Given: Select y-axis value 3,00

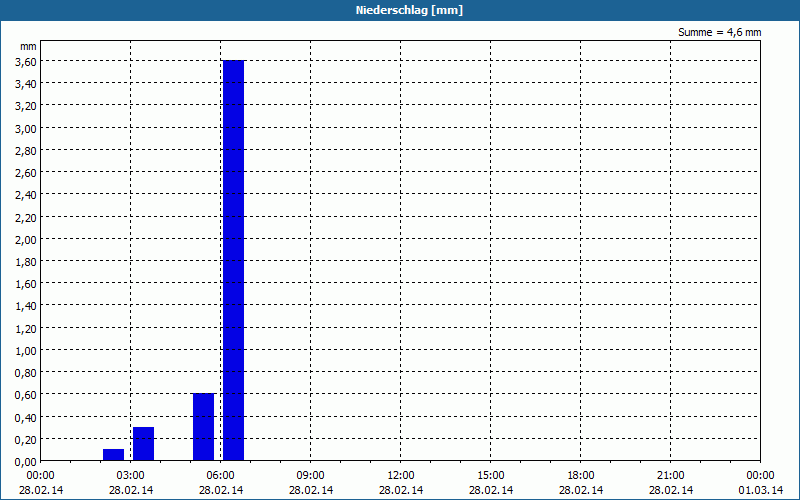Looking at the screenshot, I should pos(26,128).
